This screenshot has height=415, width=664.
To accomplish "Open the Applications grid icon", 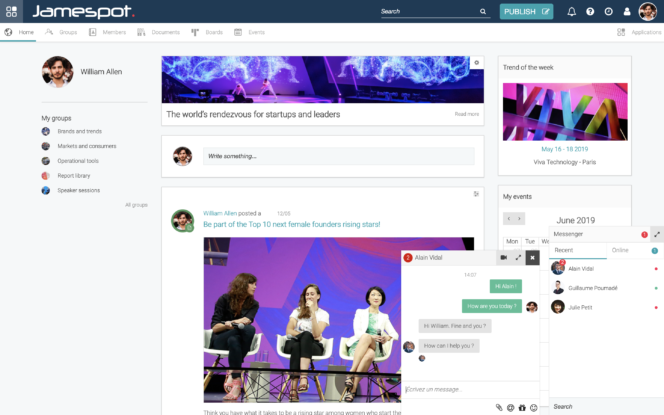I will 622,32.
